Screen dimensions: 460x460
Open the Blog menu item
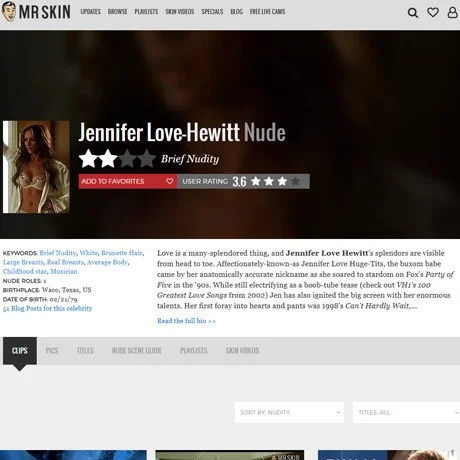click(236, 12)
